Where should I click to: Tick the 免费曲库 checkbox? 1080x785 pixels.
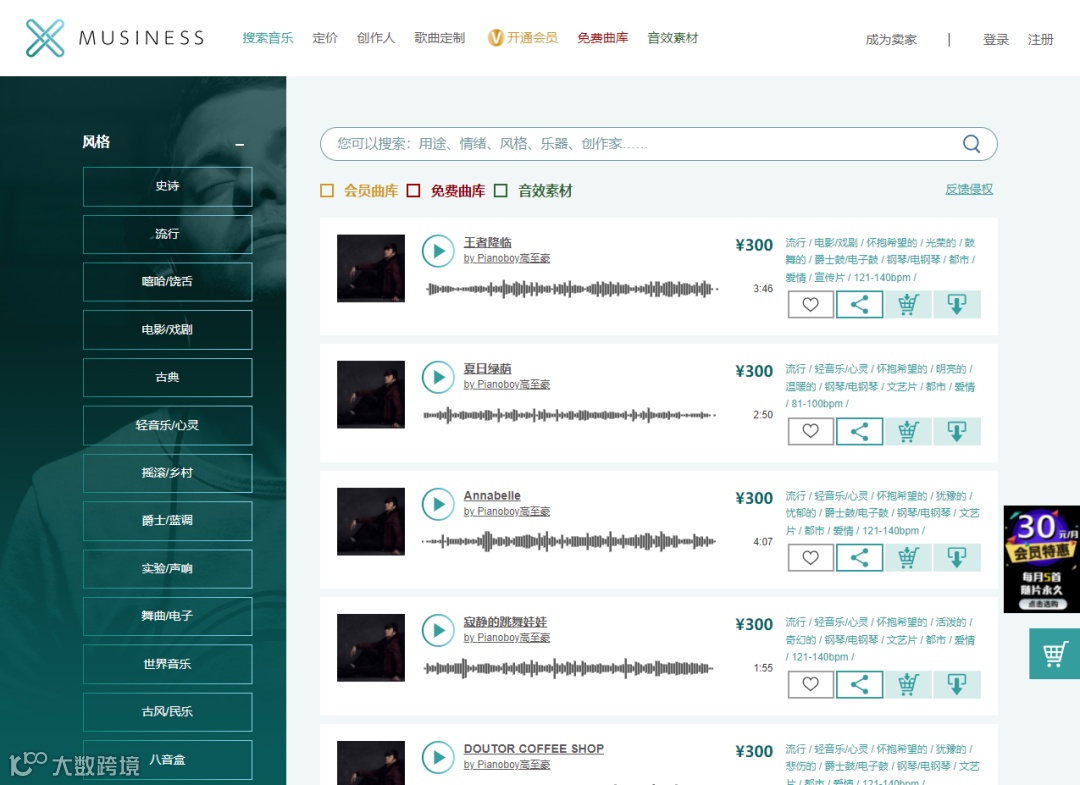413,191
